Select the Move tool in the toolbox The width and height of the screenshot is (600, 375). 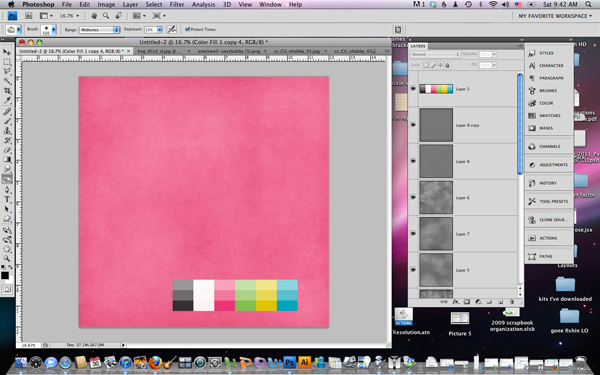coord(7,52)
